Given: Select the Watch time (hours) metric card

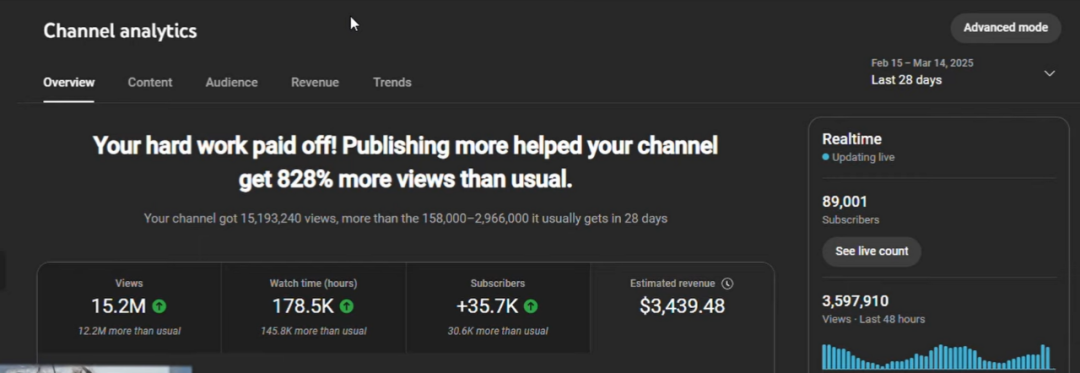Looking at the screenshot, I should tap(313, 308).
